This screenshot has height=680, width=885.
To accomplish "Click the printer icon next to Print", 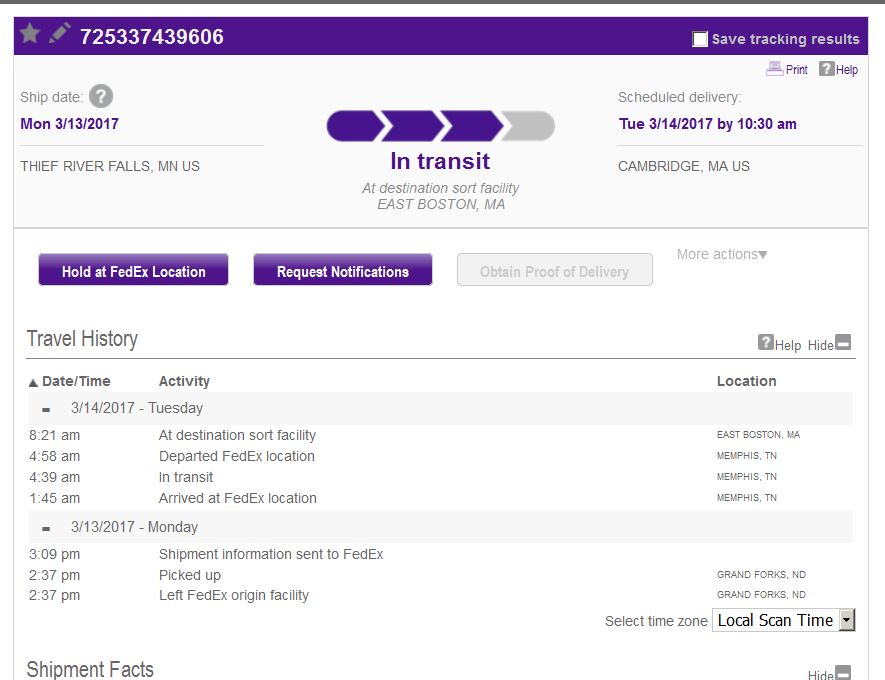I will pyautogui.click(x=774, y=69).
